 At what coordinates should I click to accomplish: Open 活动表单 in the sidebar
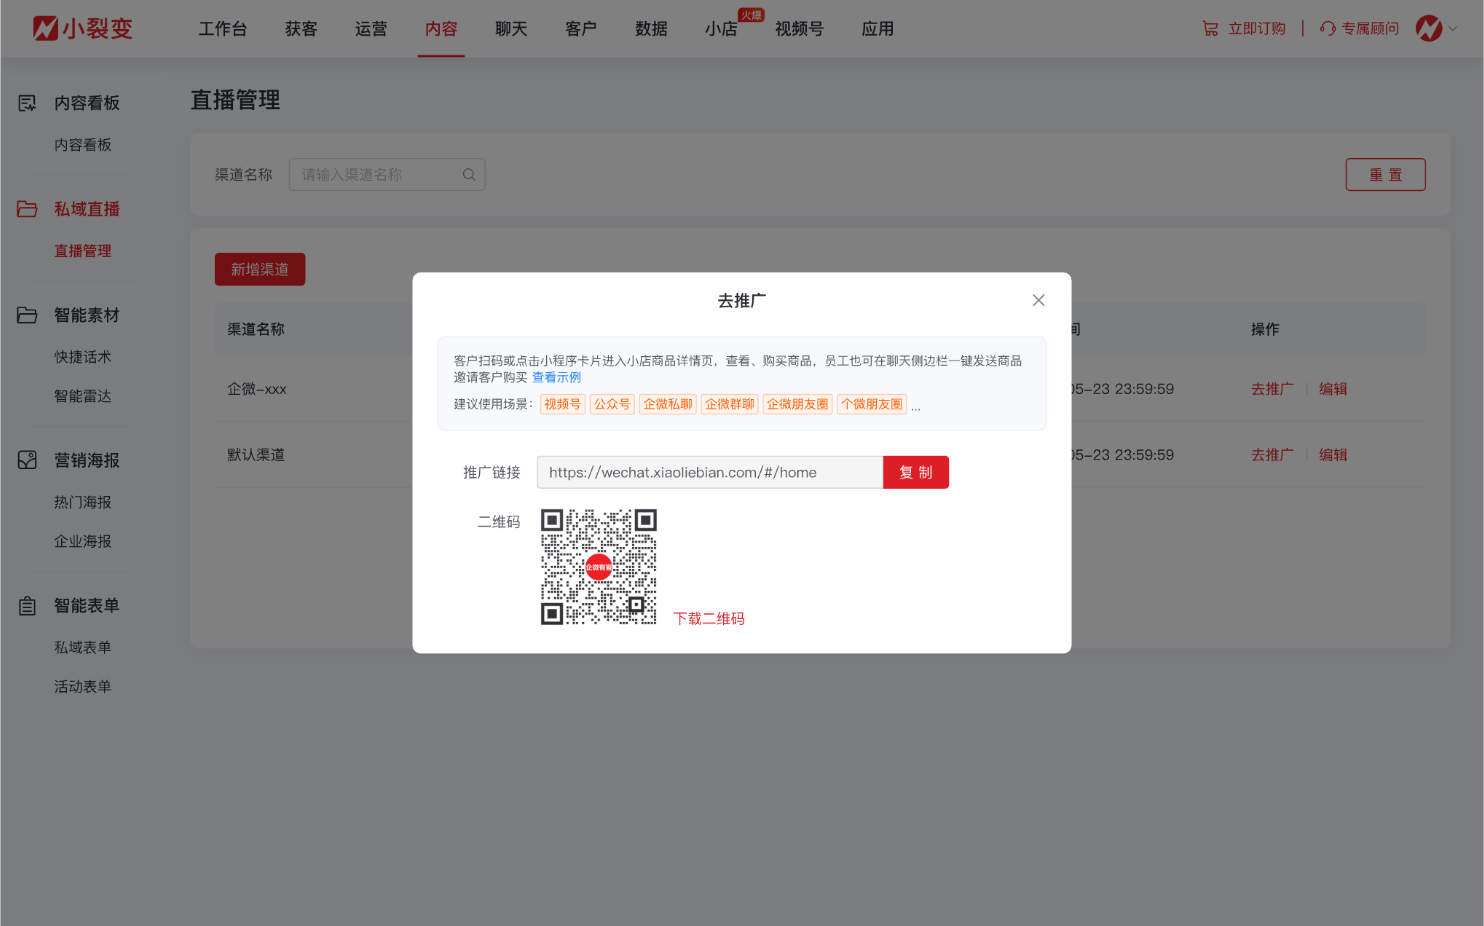[83, 686]
